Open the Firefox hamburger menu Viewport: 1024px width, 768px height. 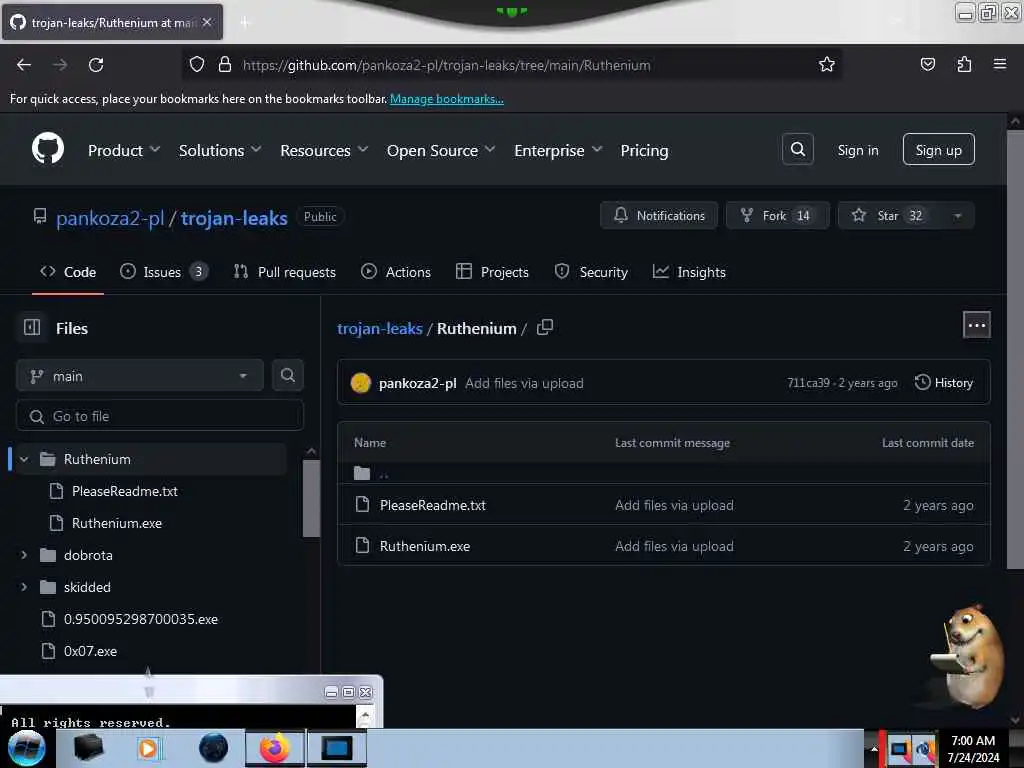[x=1000, y=65]
